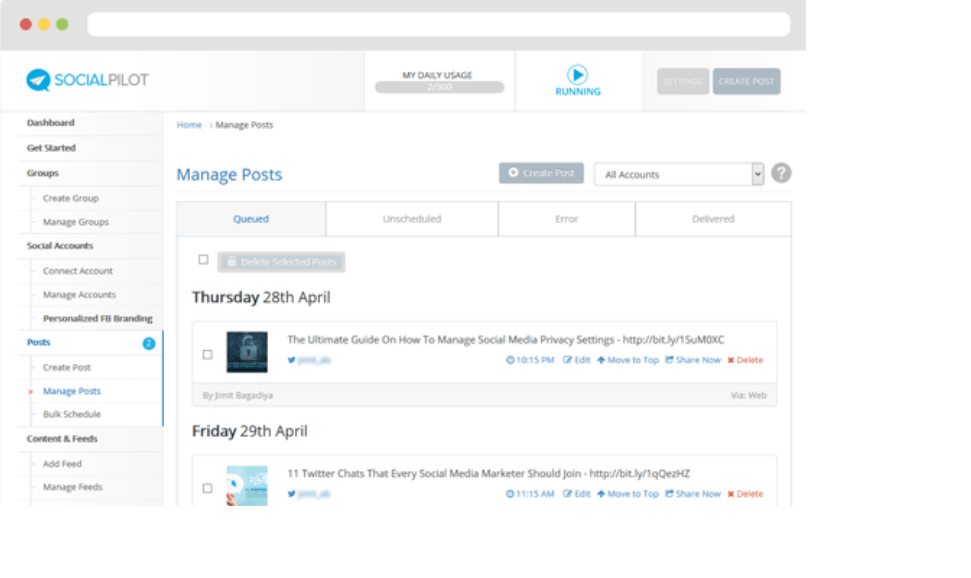The width and height of the screenshot is (971, 578).
Task: Click the Running play icon
Action: click(x=577, y=75)
